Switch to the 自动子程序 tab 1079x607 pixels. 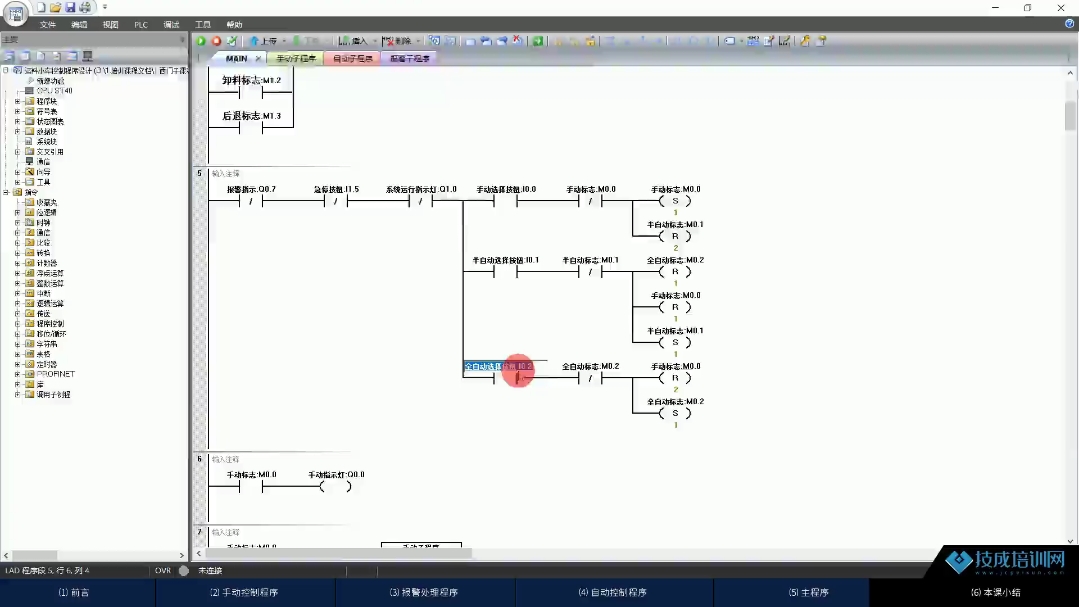[x=352, y=58]
